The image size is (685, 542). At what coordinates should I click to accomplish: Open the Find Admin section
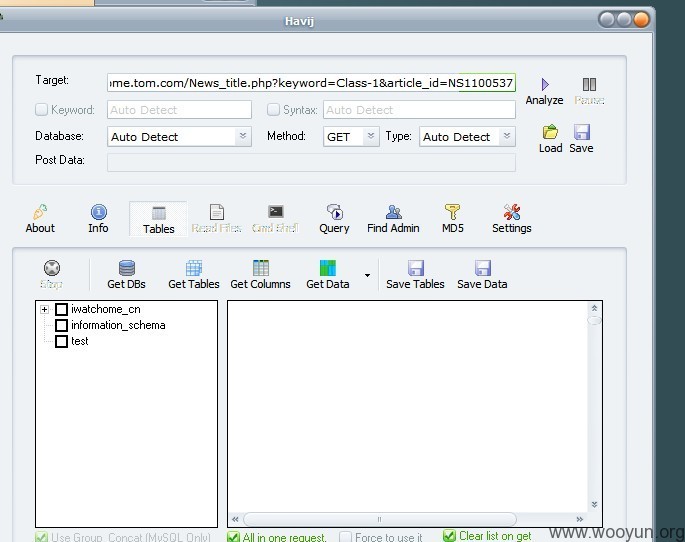pos(393,218)
